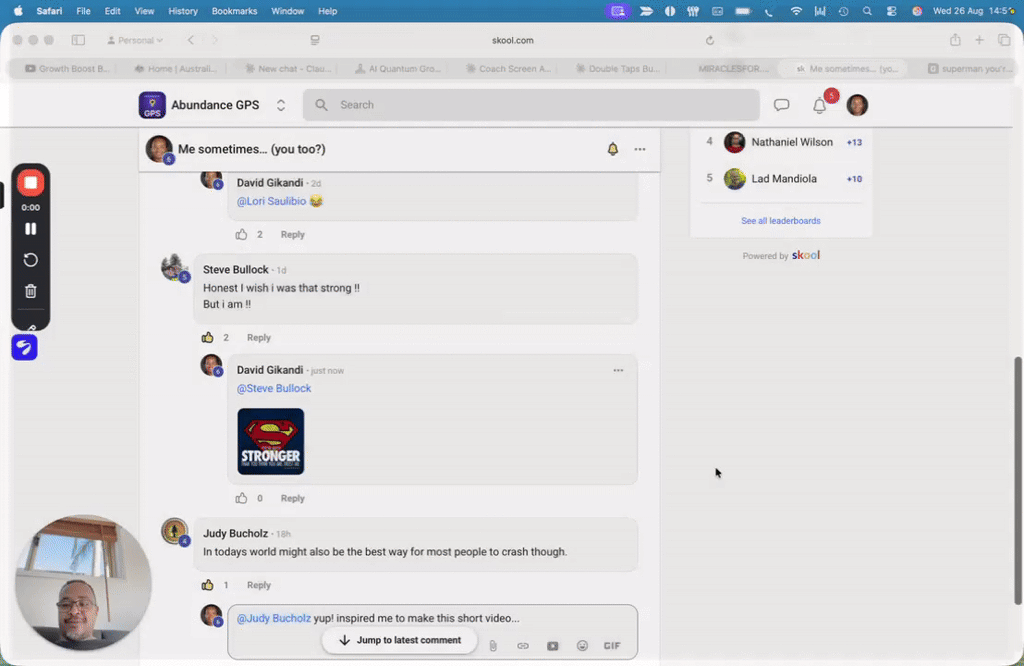Screen dimensions: 1024x666
Task: Open Edit menu in menu bar
Action: point(112,11)
